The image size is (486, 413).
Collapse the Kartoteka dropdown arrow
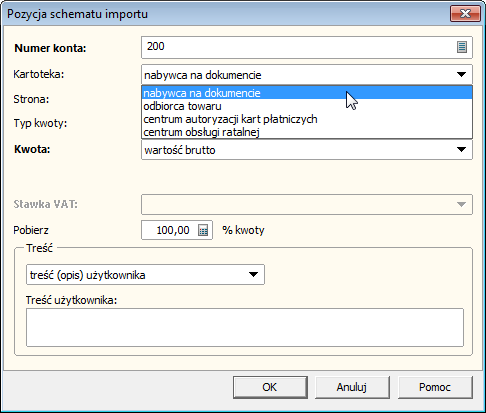coord(461,74)
